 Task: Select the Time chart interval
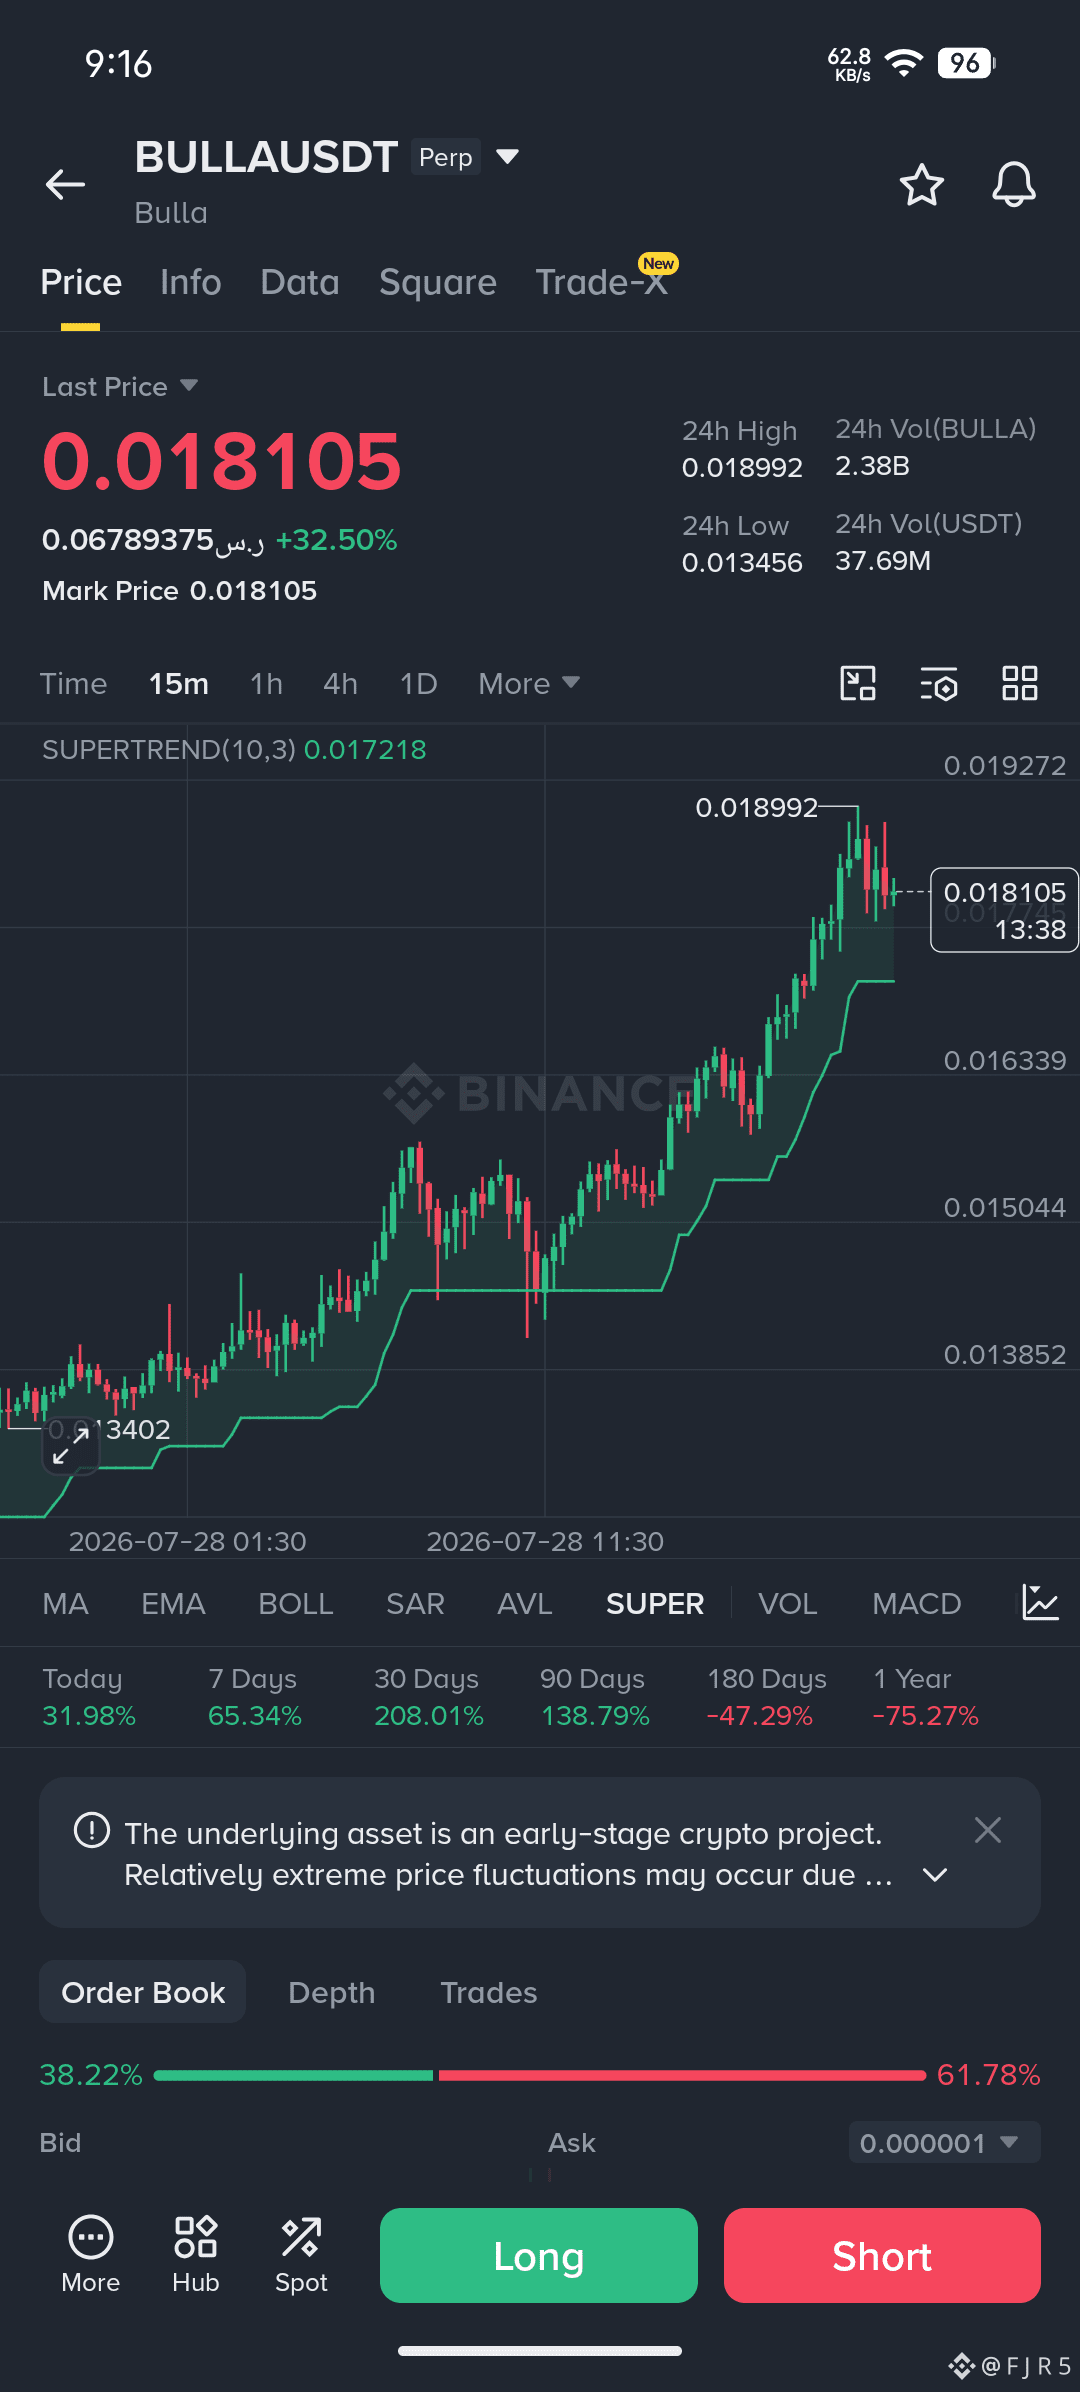pyautogui.click(x=73, y=683)
